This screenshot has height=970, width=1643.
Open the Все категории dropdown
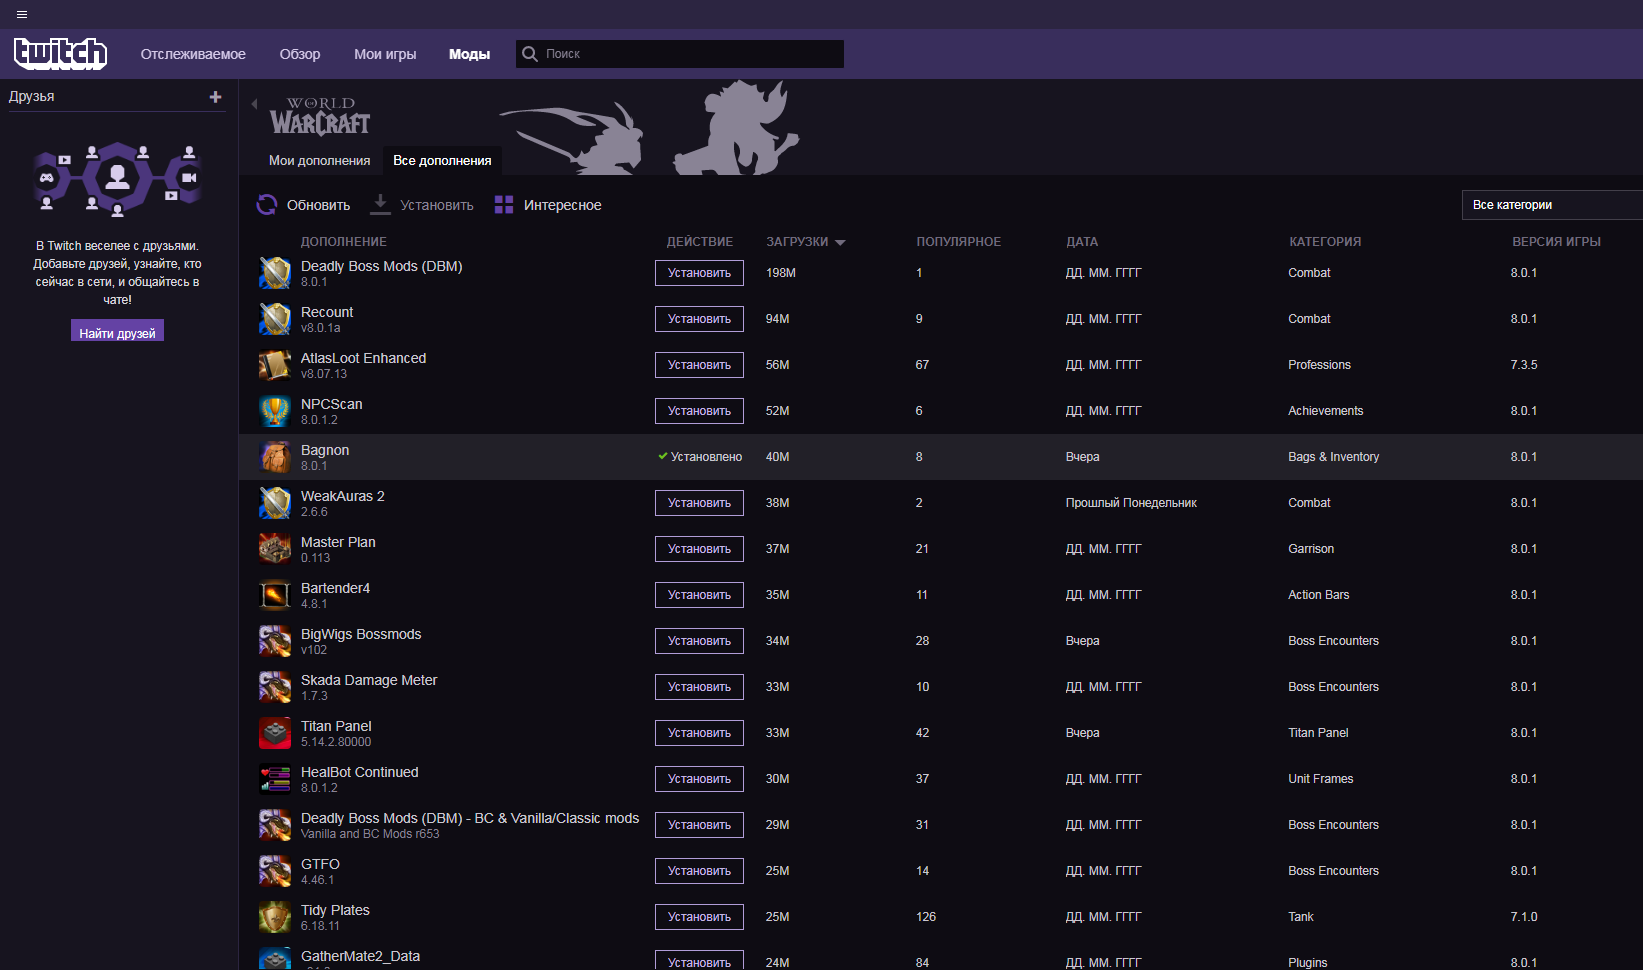[1552, 205]
